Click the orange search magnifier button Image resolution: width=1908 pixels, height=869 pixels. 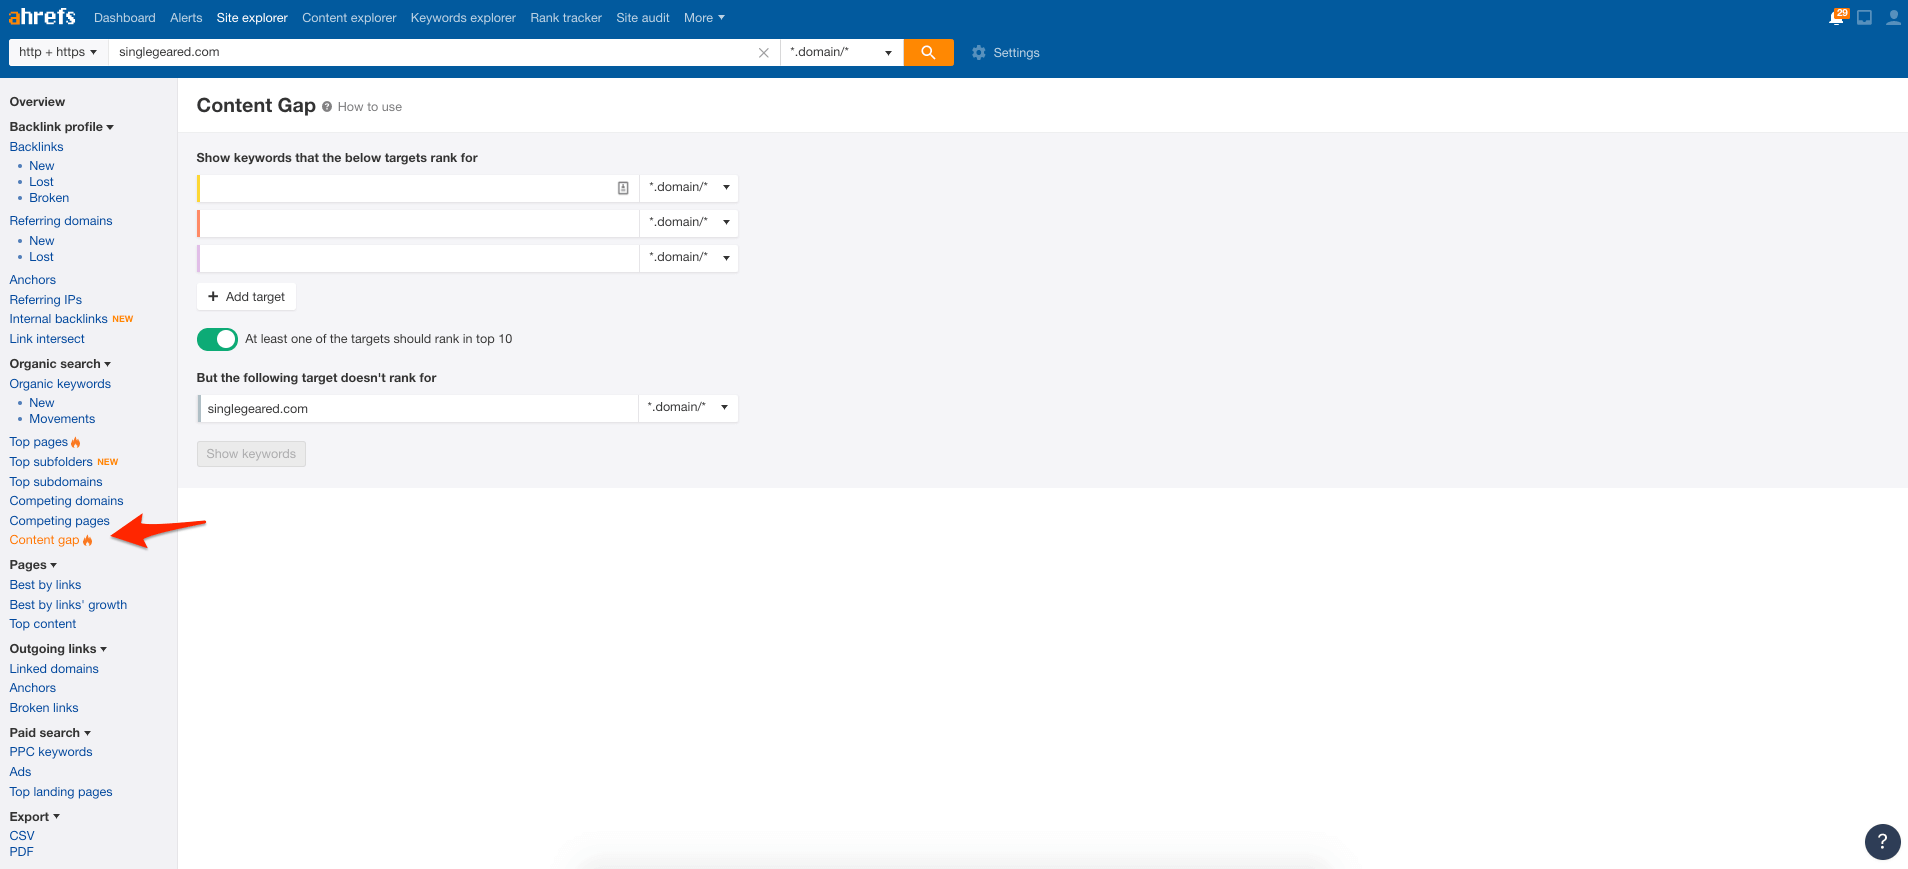tap(928, 52)
